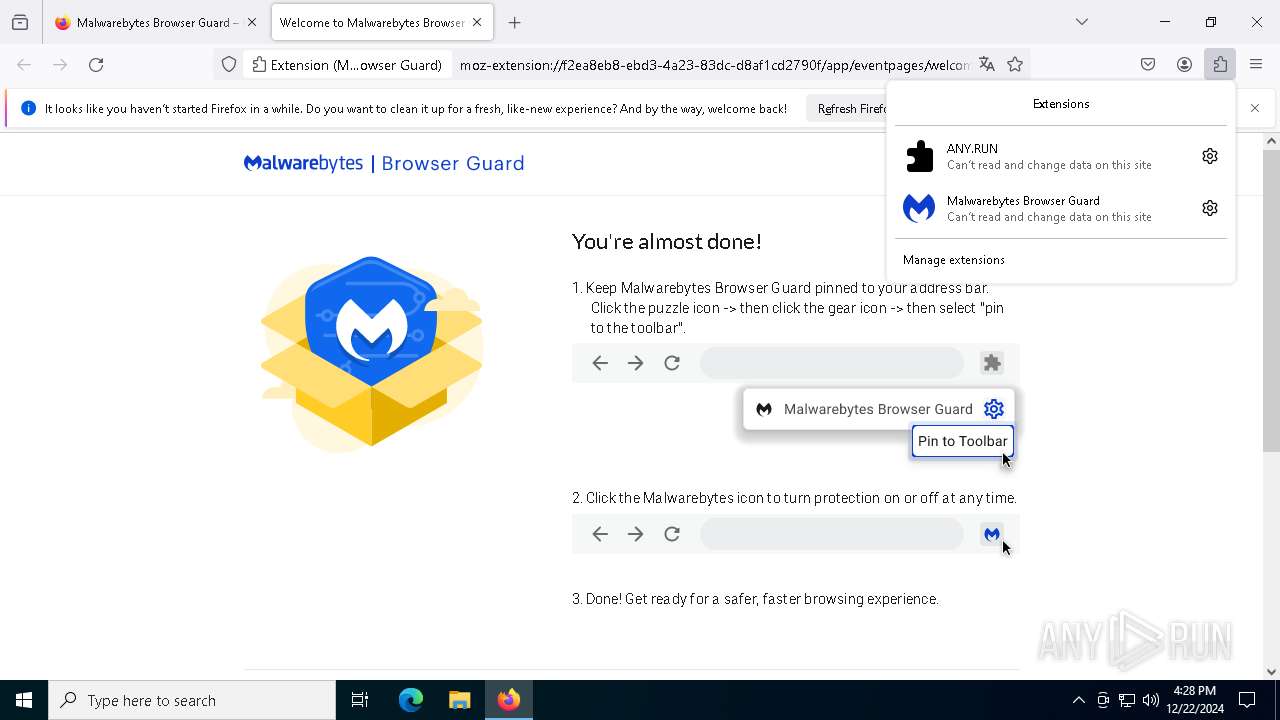This screenshot has width=1280, height=720.
Task: Click the Type here to search box
Action: pos(192,700)
